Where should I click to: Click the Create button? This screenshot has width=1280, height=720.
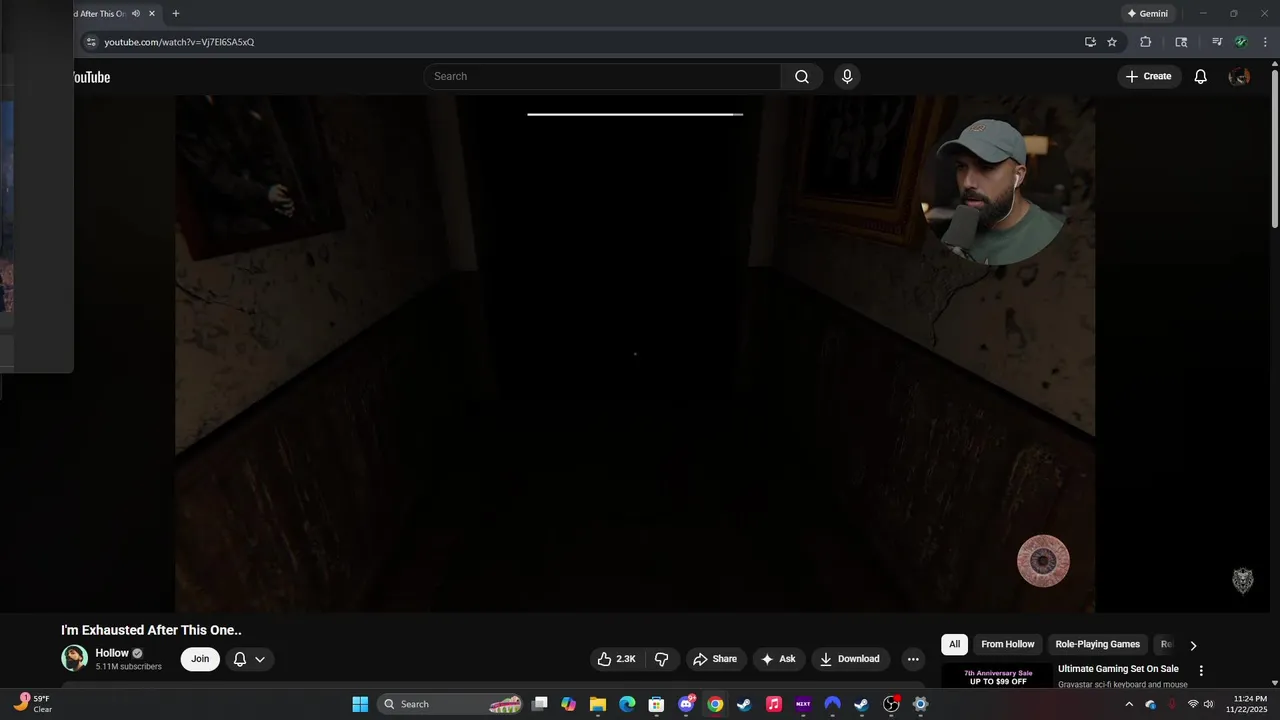click(x=1148, y=77)
